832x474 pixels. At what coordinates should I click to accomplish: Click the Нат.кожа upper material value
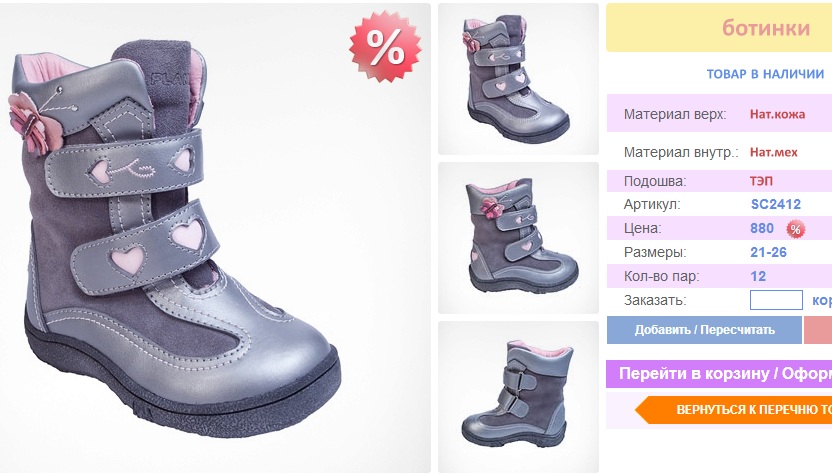(777, 114)
